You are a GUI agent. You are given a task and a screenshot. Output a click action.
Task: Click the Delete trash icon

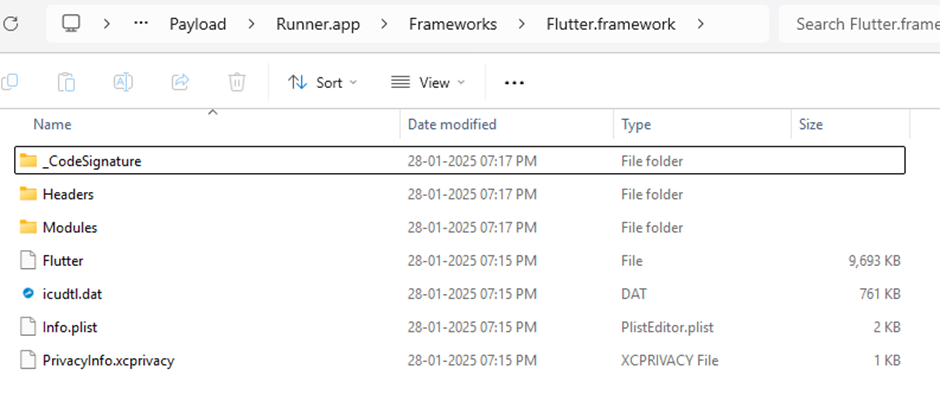pyautogui.click(x=237, y=82)
